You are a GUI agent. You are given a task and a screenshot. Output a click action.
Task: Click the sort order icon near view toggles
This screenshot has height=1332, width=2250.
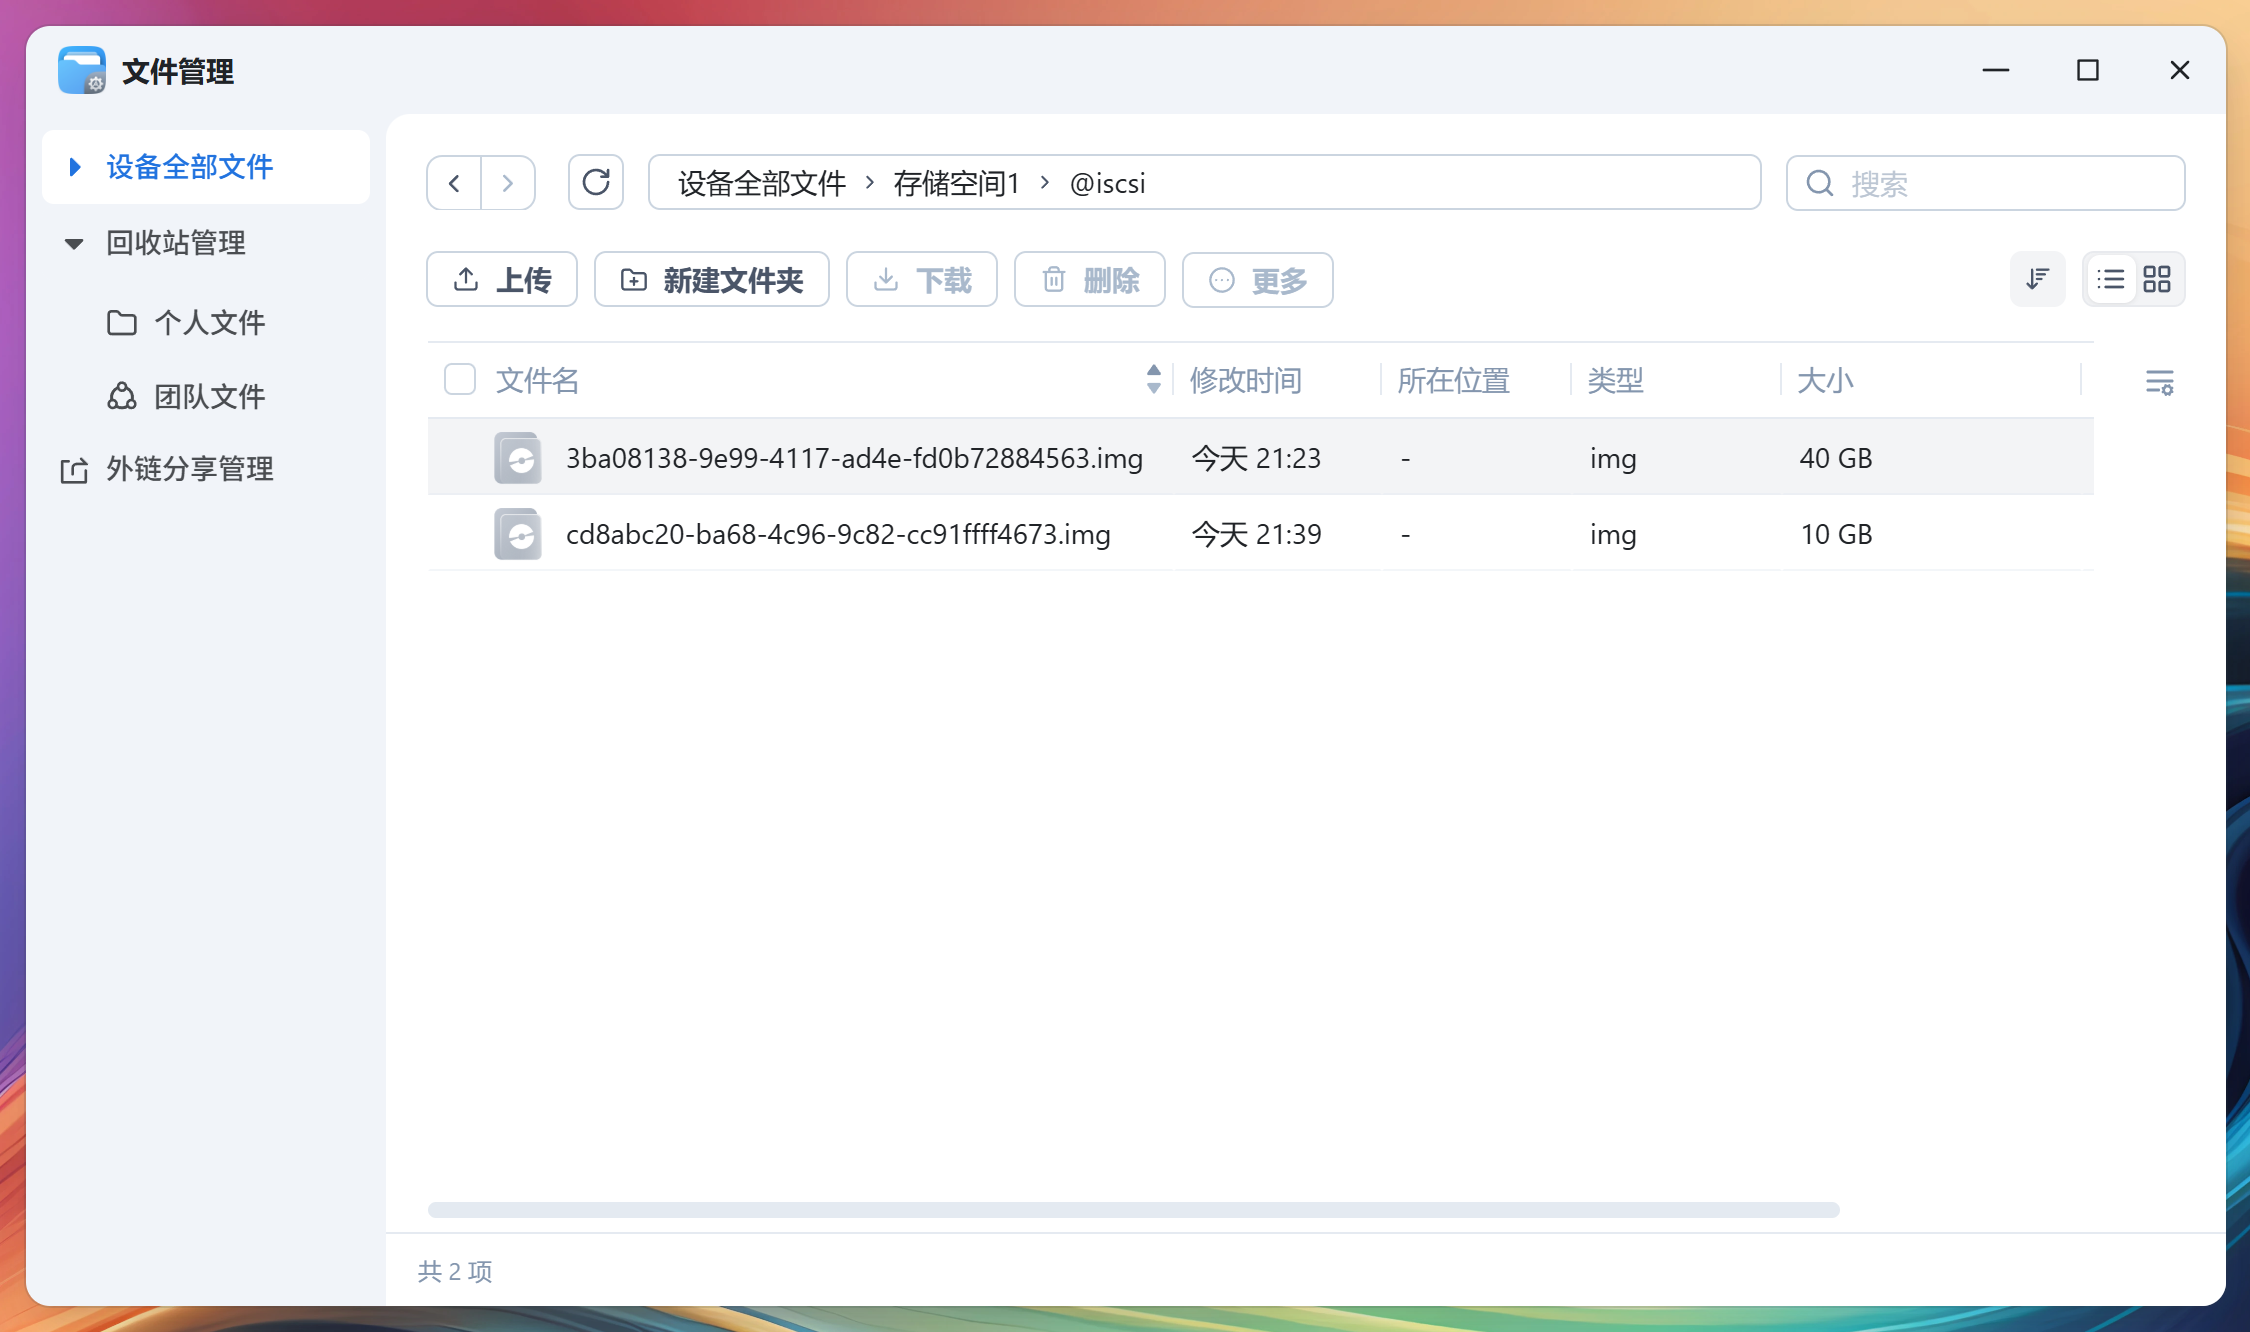[2037, 280]
